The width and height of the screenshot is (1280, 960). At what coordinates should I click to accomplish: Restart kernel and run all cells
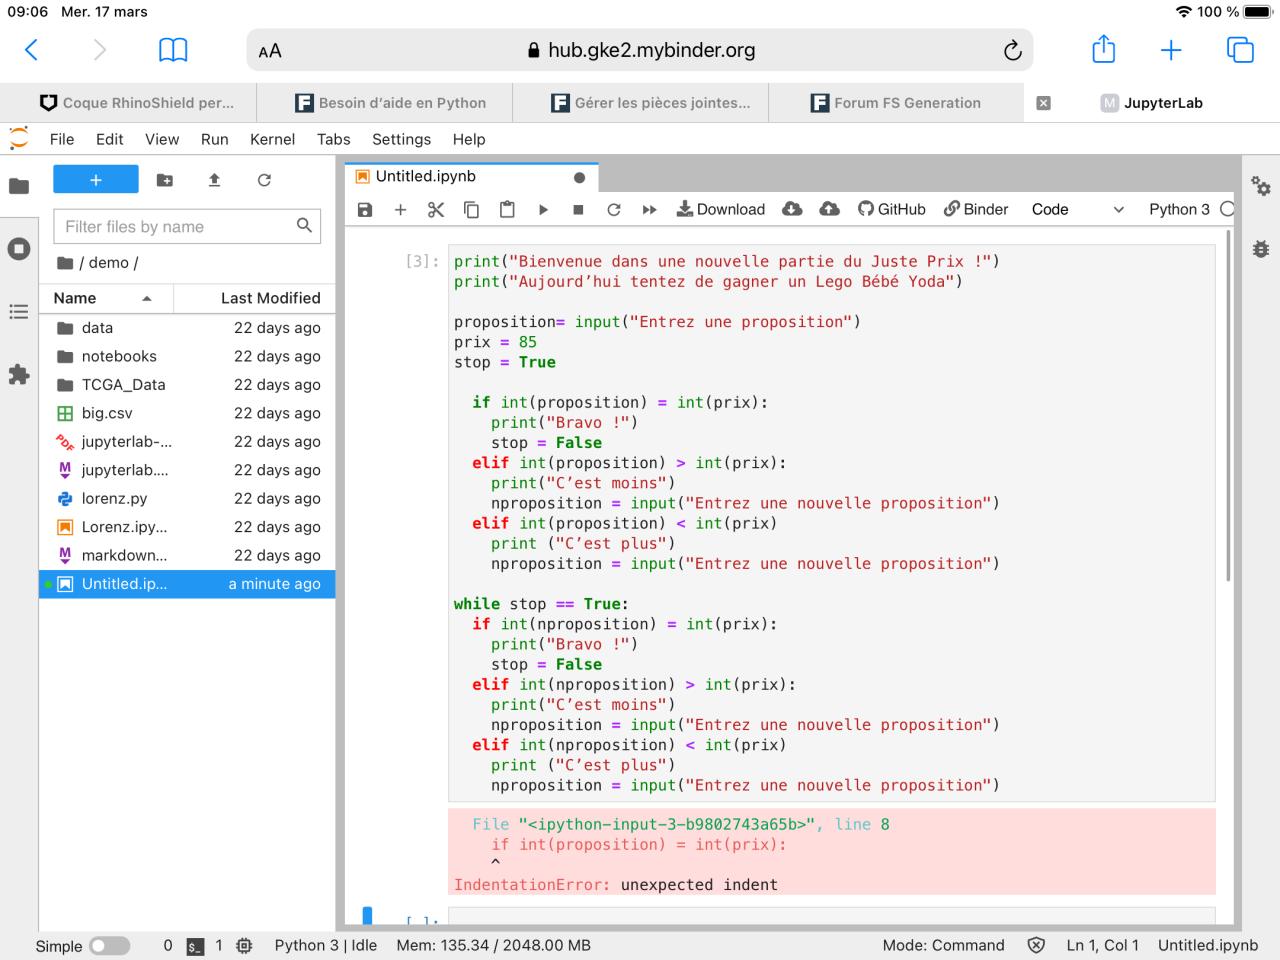coord(649,209)
